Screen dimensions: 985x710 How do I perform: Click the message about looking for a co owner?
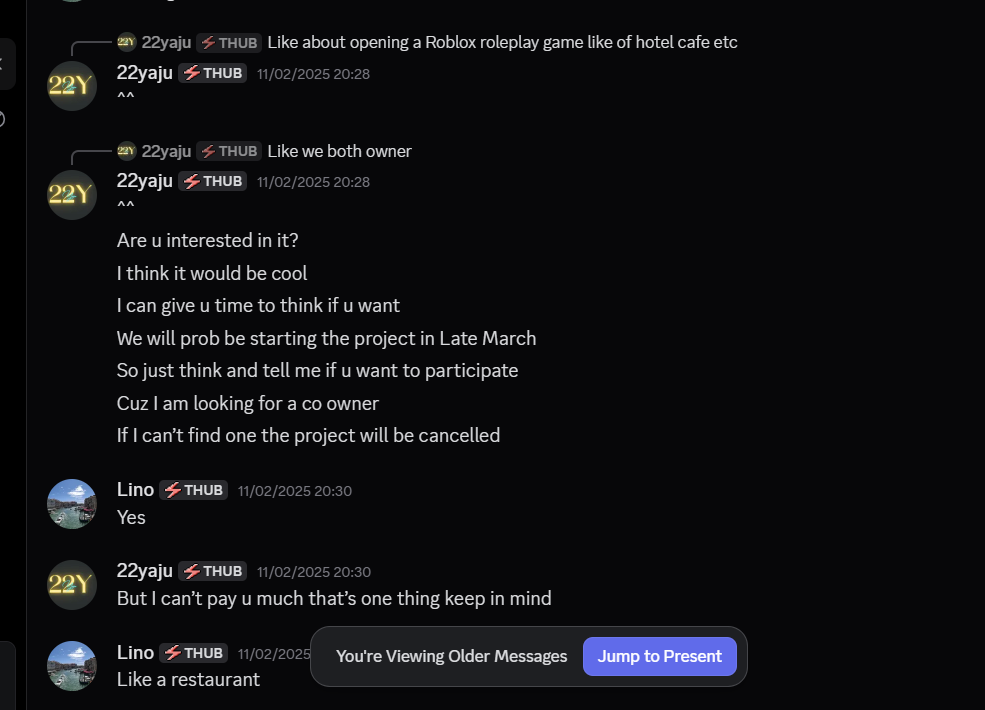pos(247,403)
